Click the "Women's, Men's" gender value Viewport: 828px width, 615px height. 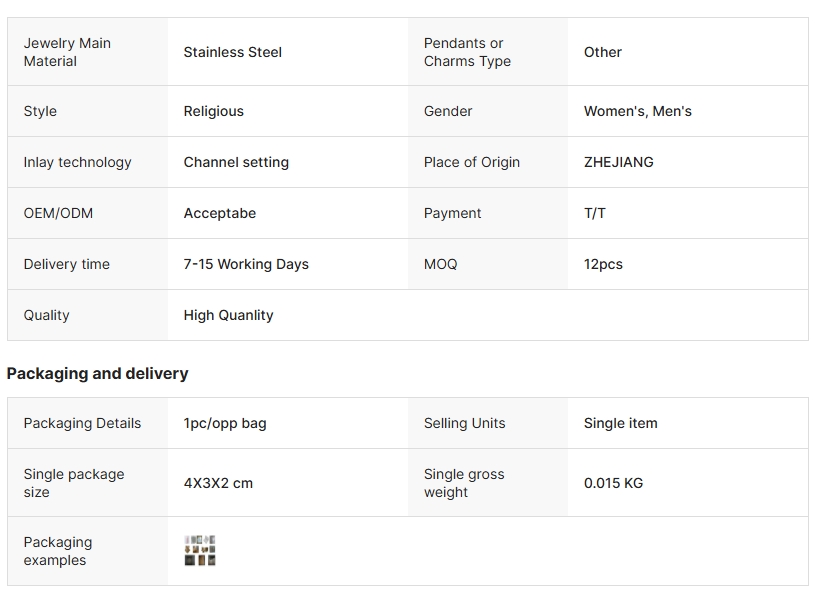[637, 111]
